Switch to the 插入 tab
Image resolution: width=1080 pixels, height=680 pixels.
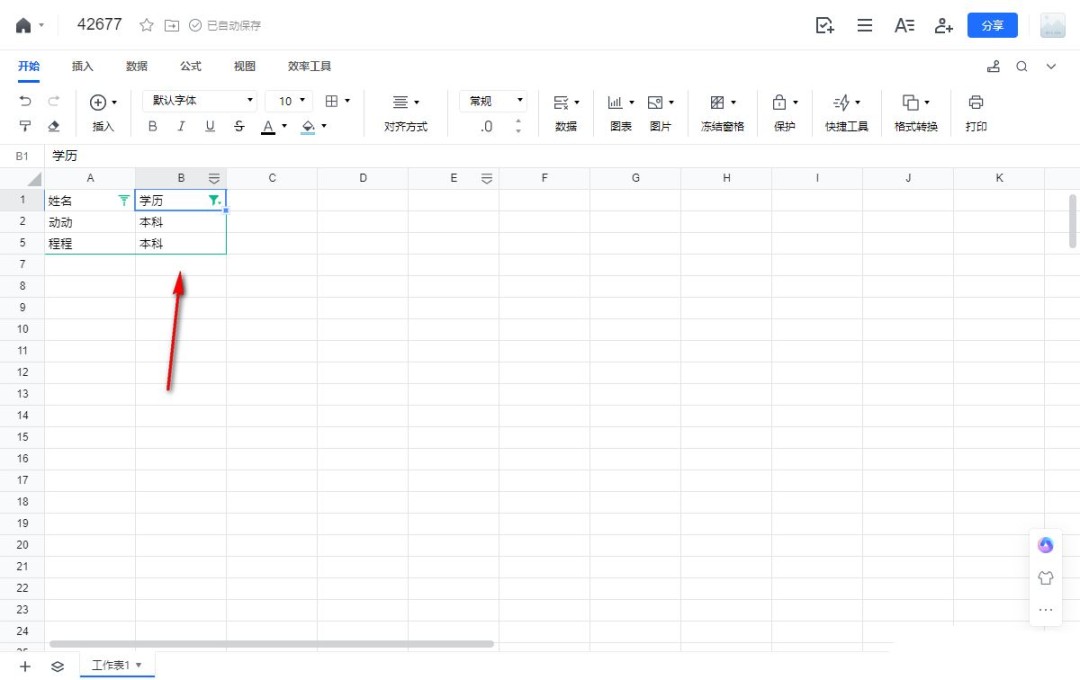click(x=82, y=66)
